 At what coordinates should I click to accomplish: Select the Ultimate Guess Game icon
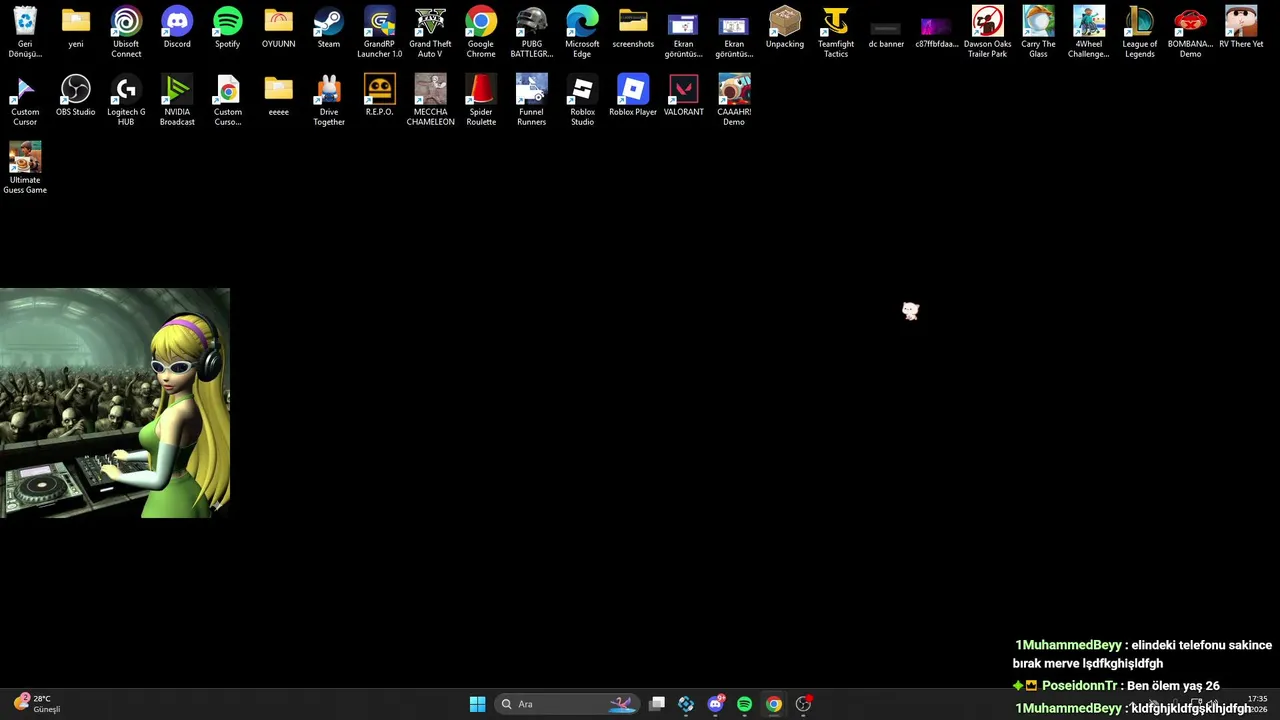click(x=25, y=167)
